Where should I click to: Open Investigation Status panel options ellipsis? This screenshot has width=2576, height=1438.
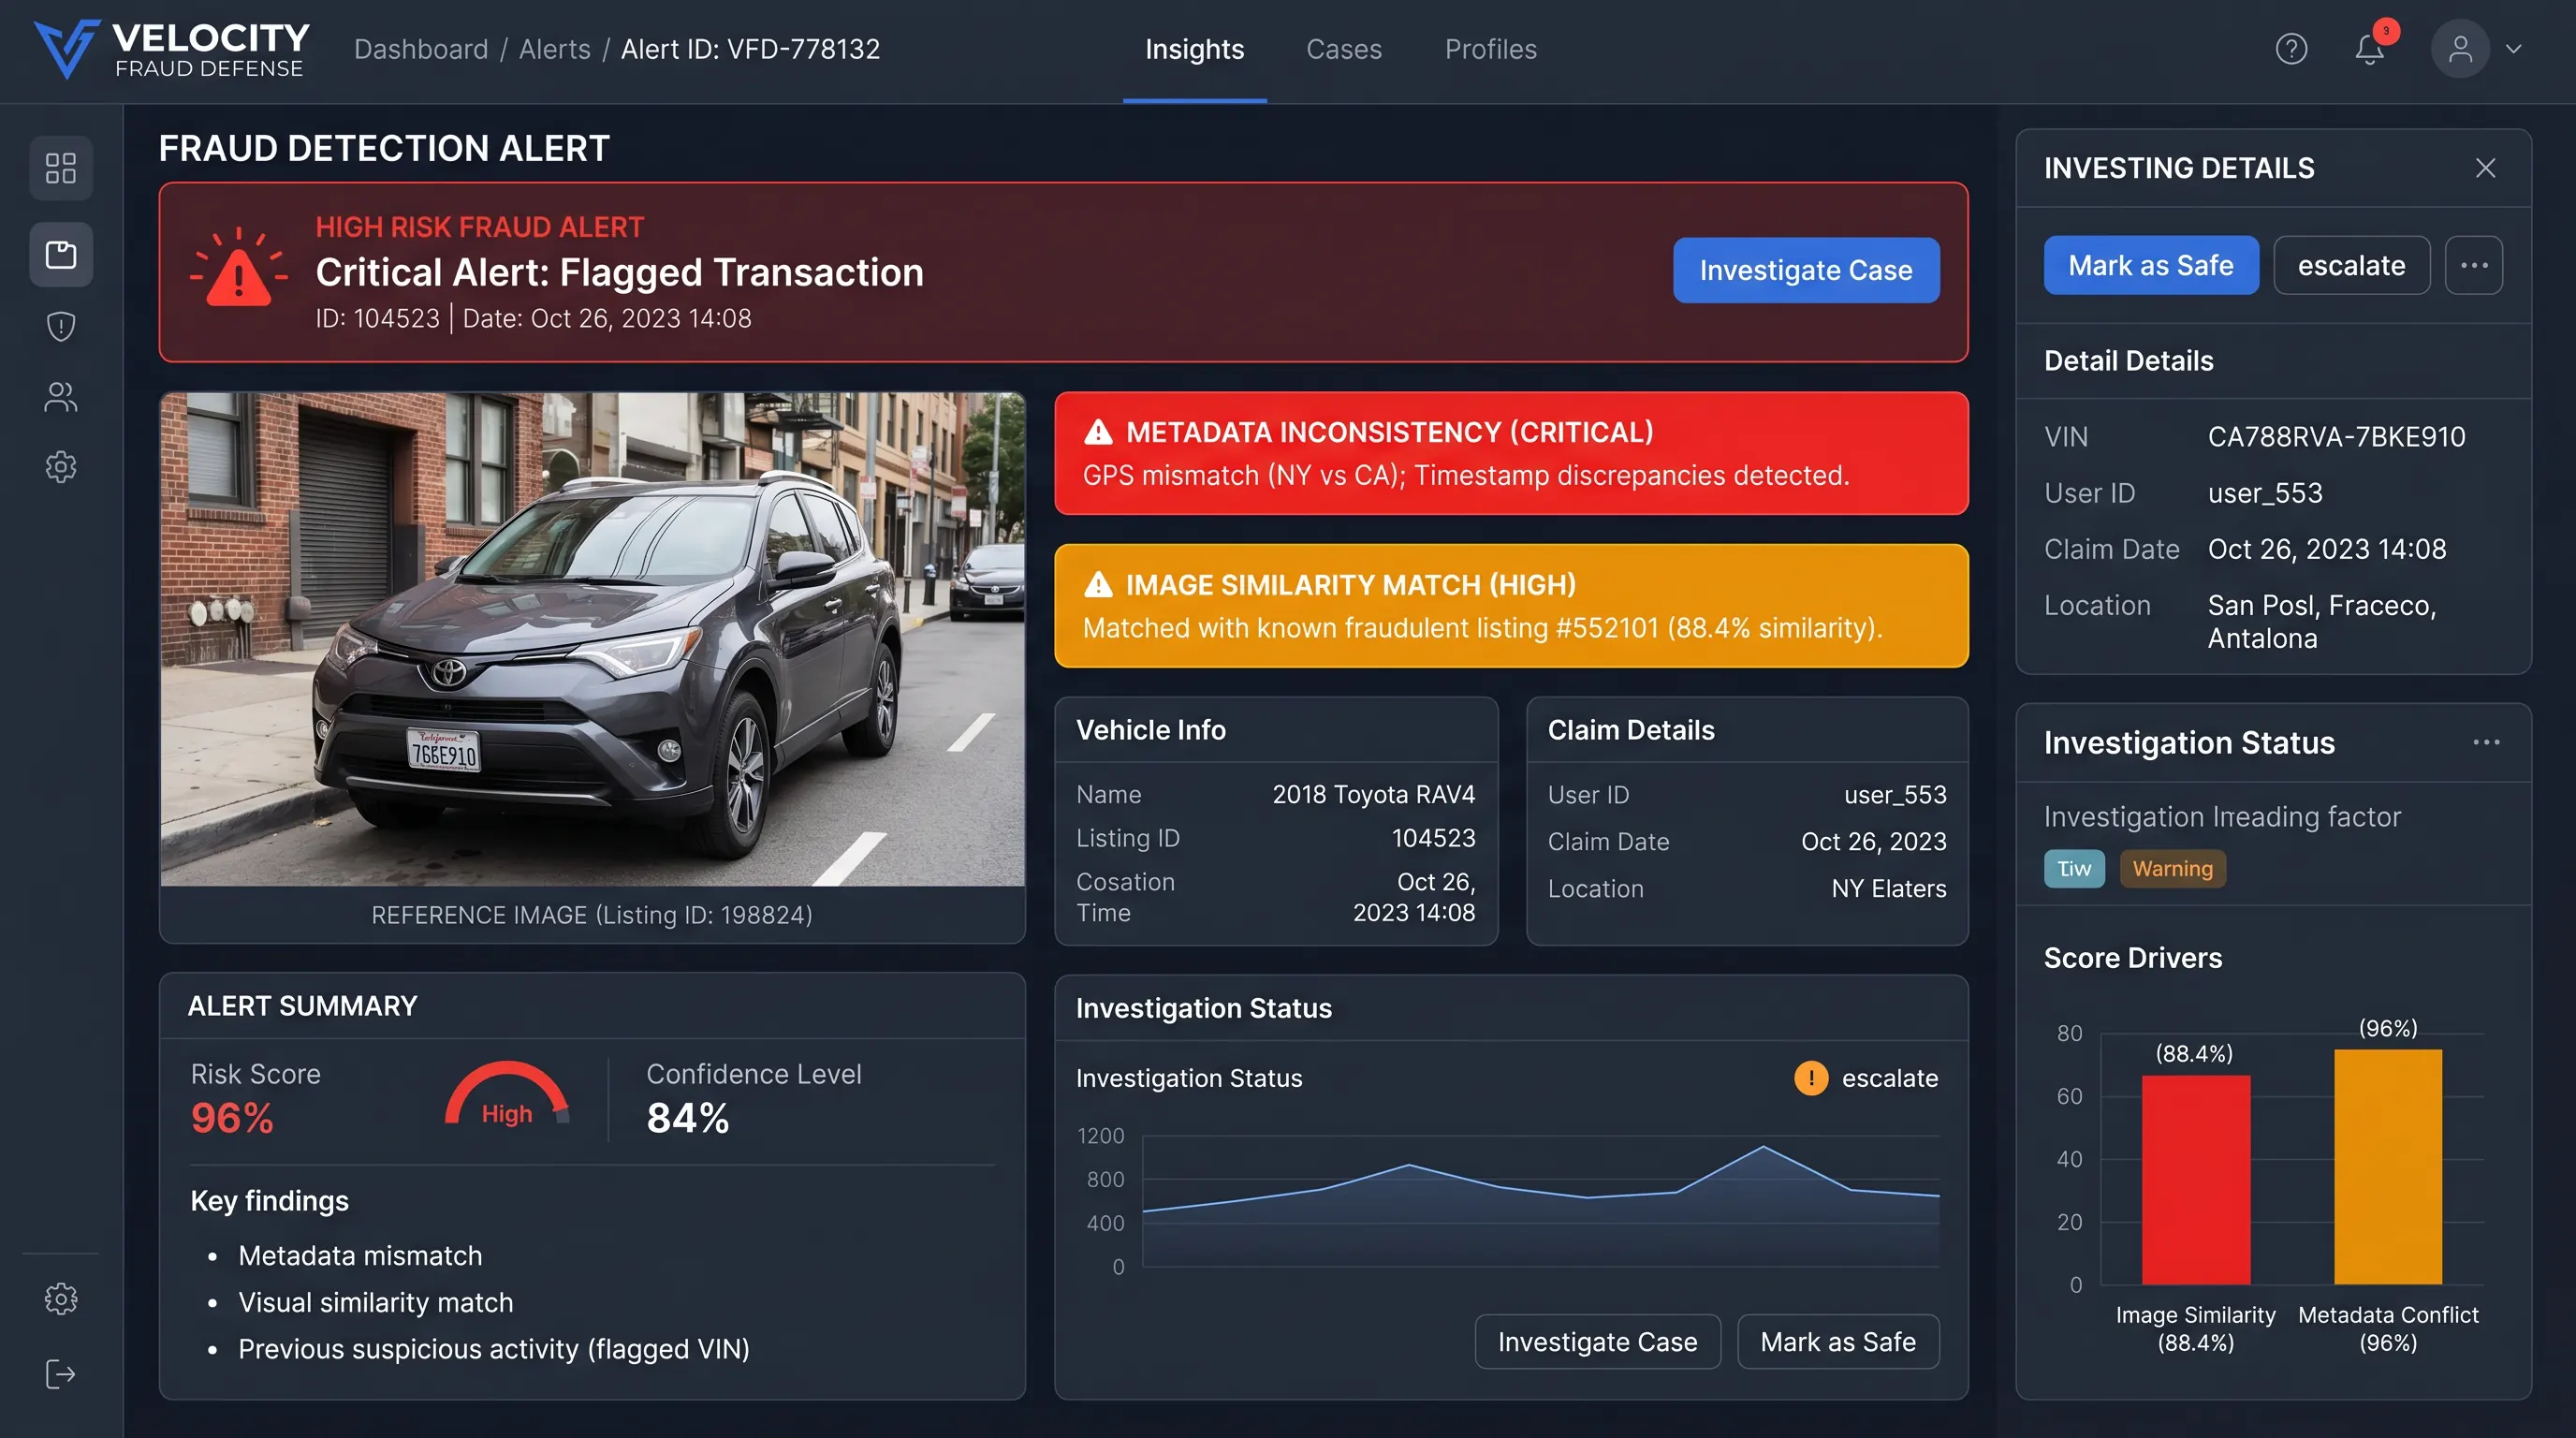click(2486, 742)
